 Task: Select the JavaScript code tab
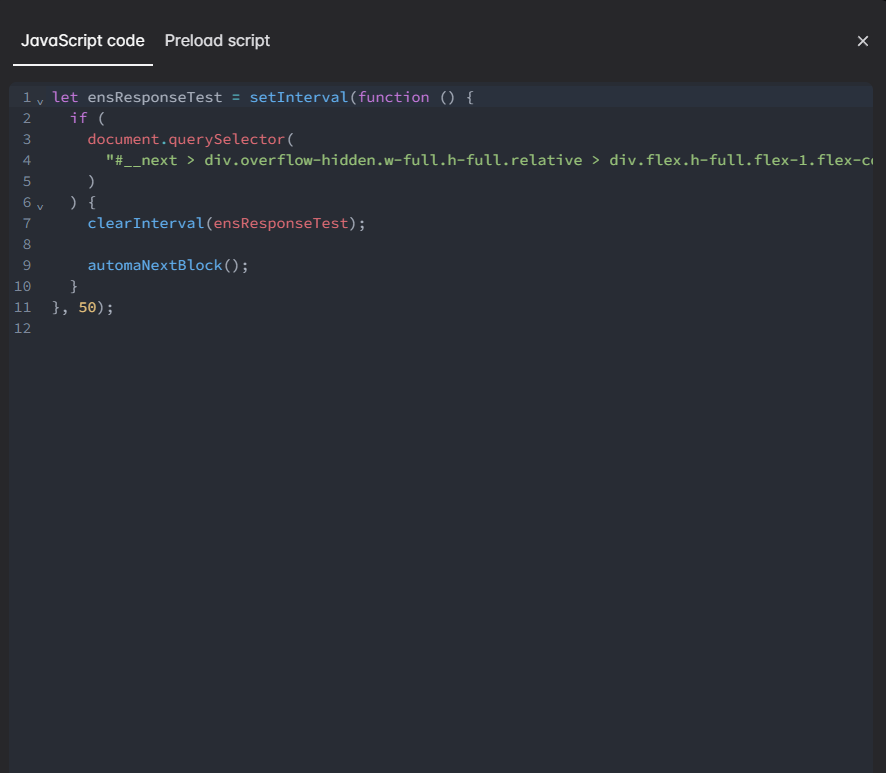tap(83, 41)
